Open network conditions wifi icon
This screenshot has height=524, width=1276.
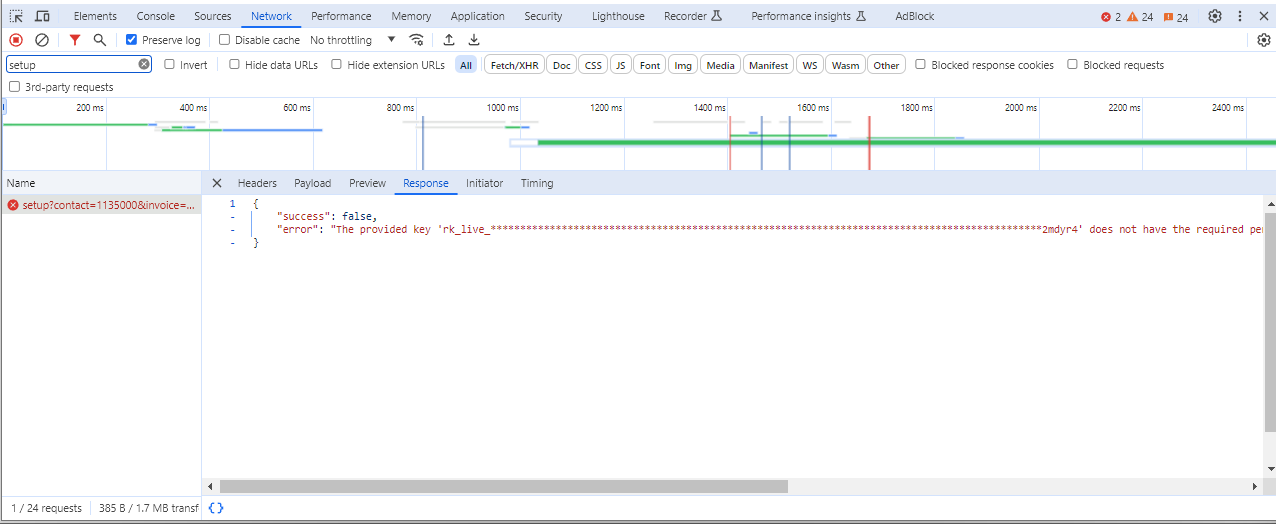click(x=416, y=40)
